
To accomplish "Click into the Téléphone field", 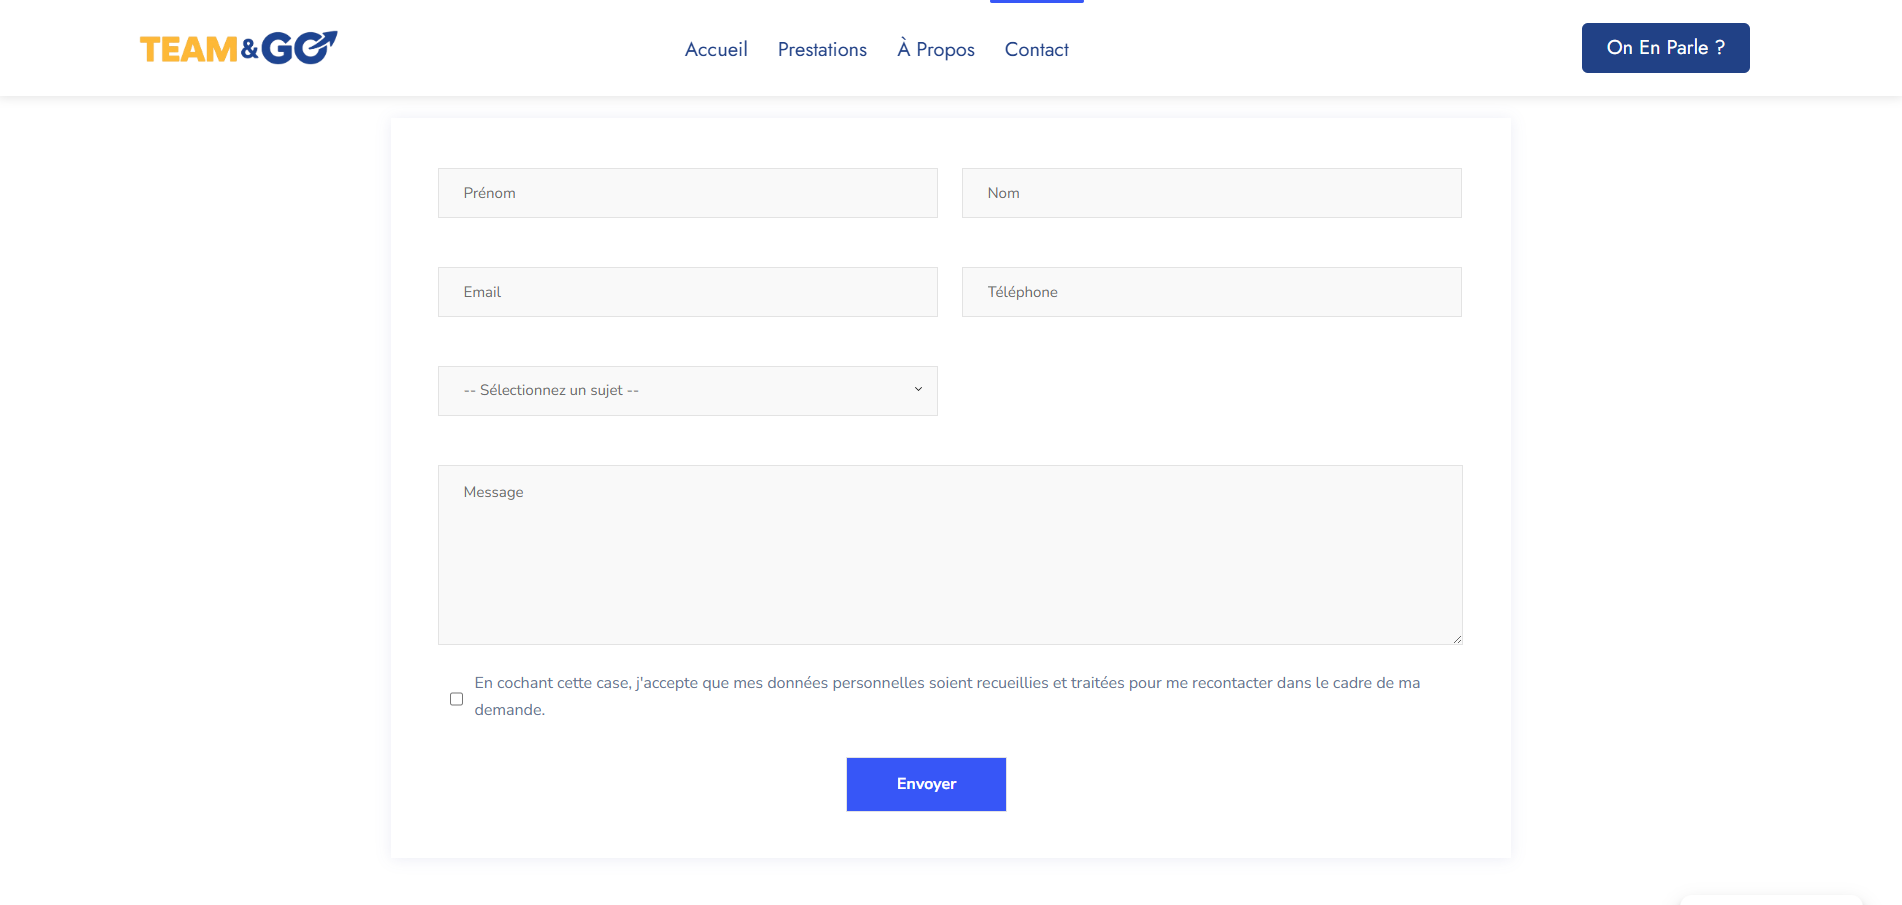I will point(1211,292).
